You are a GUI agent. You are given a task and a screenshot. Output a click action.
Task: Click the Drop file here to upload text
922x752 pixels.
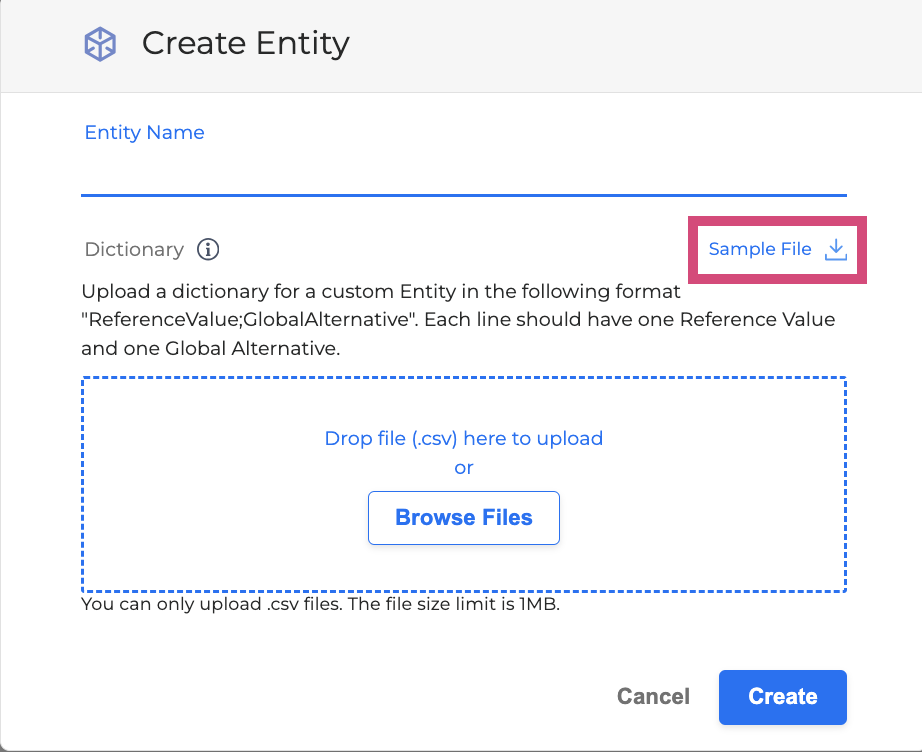click(463, 438)
